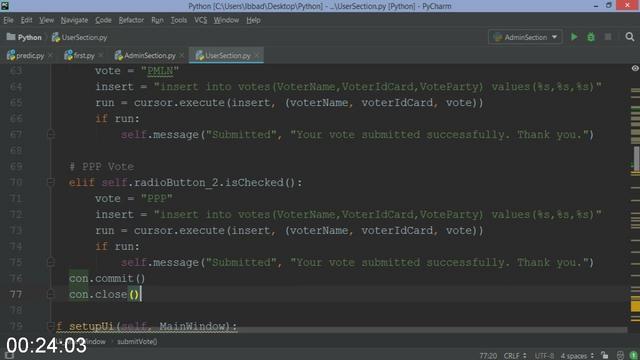640x360 pixels.
Task: Click the "# PPP Vote" comment line
Action: 101,167
